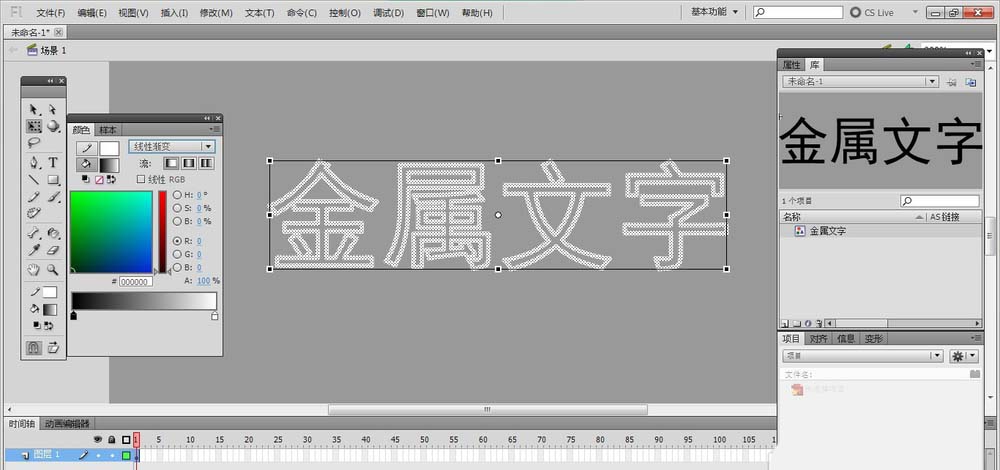Select the blue B radio button
The width and height of the screenshot is (1000, 470).
pos(177,267)
